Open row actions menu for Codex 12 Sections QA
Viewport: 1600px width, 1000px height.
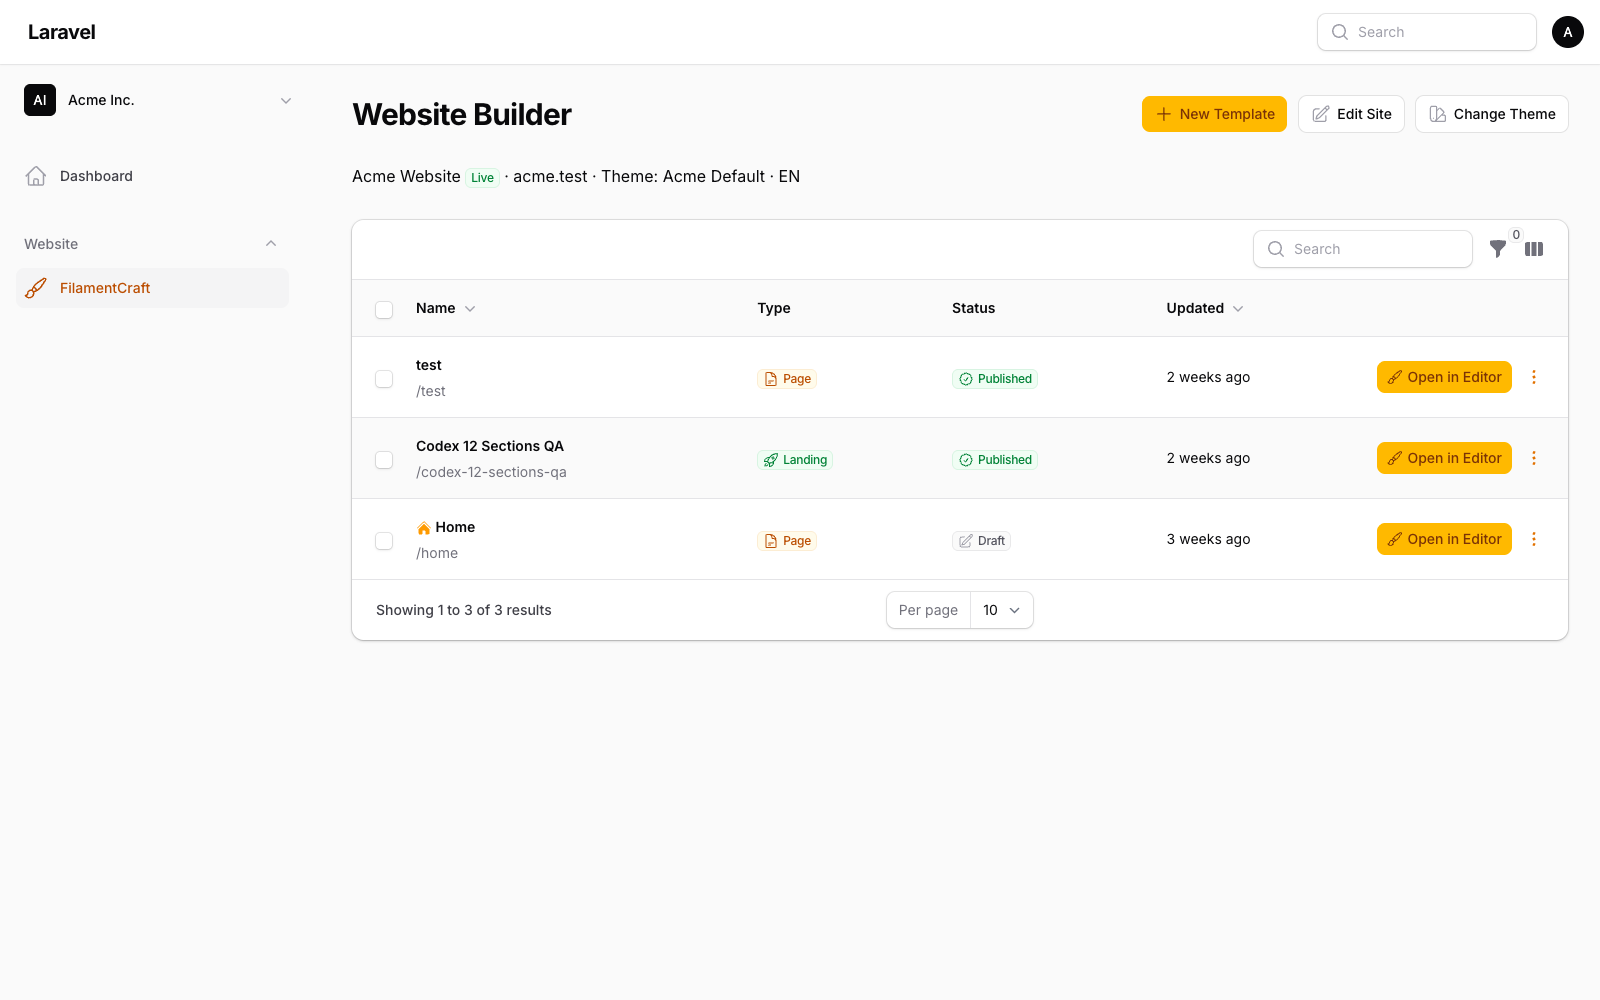click(x=1534, y=458)
